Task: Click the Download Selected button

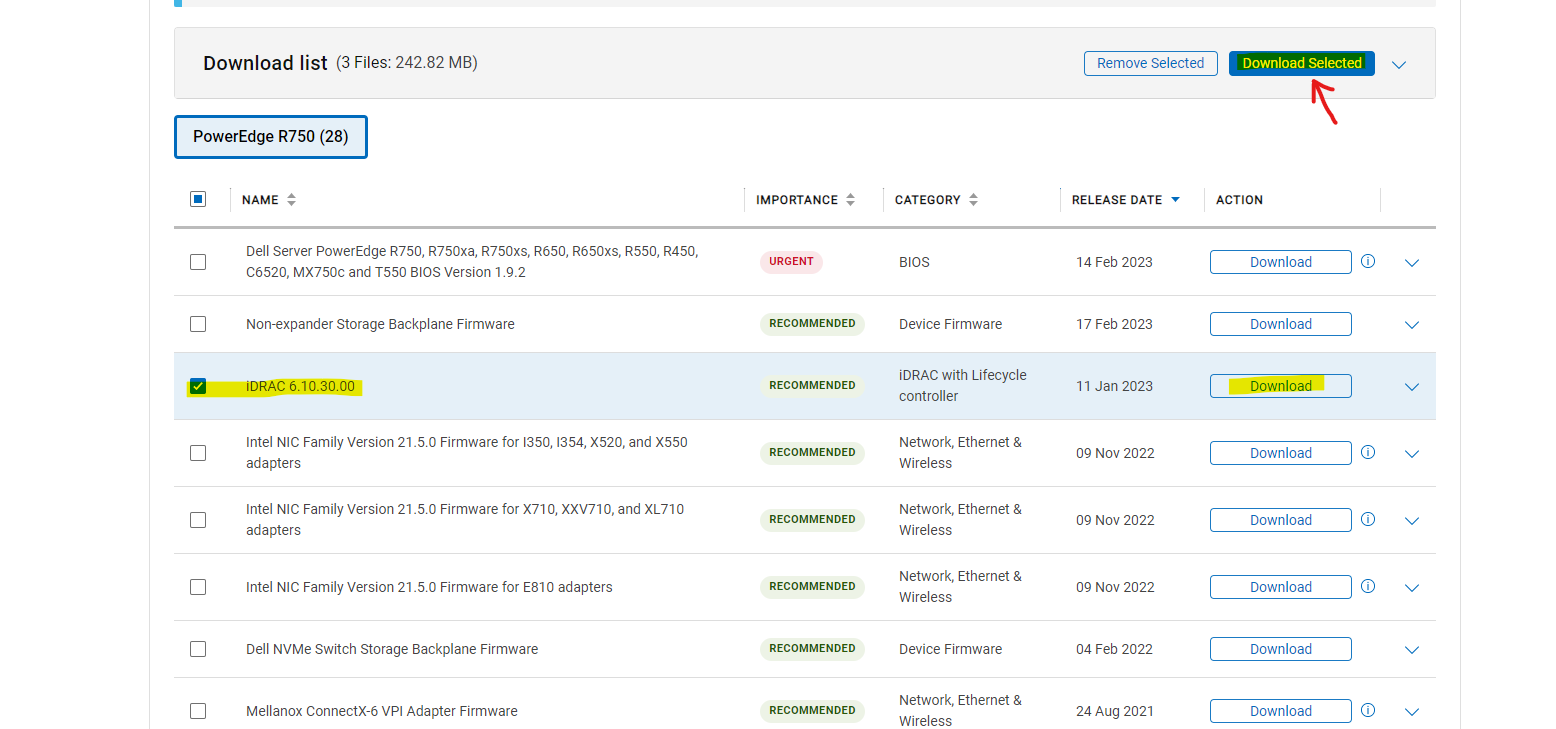Action: click(1302, 63)
